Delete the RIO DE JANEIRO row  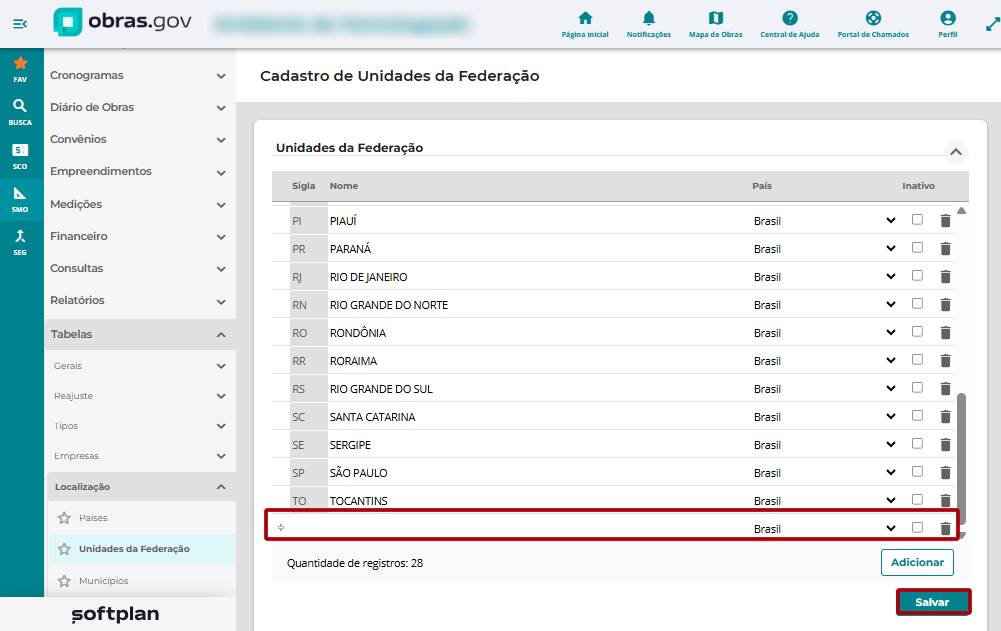[x=945, y=277]
